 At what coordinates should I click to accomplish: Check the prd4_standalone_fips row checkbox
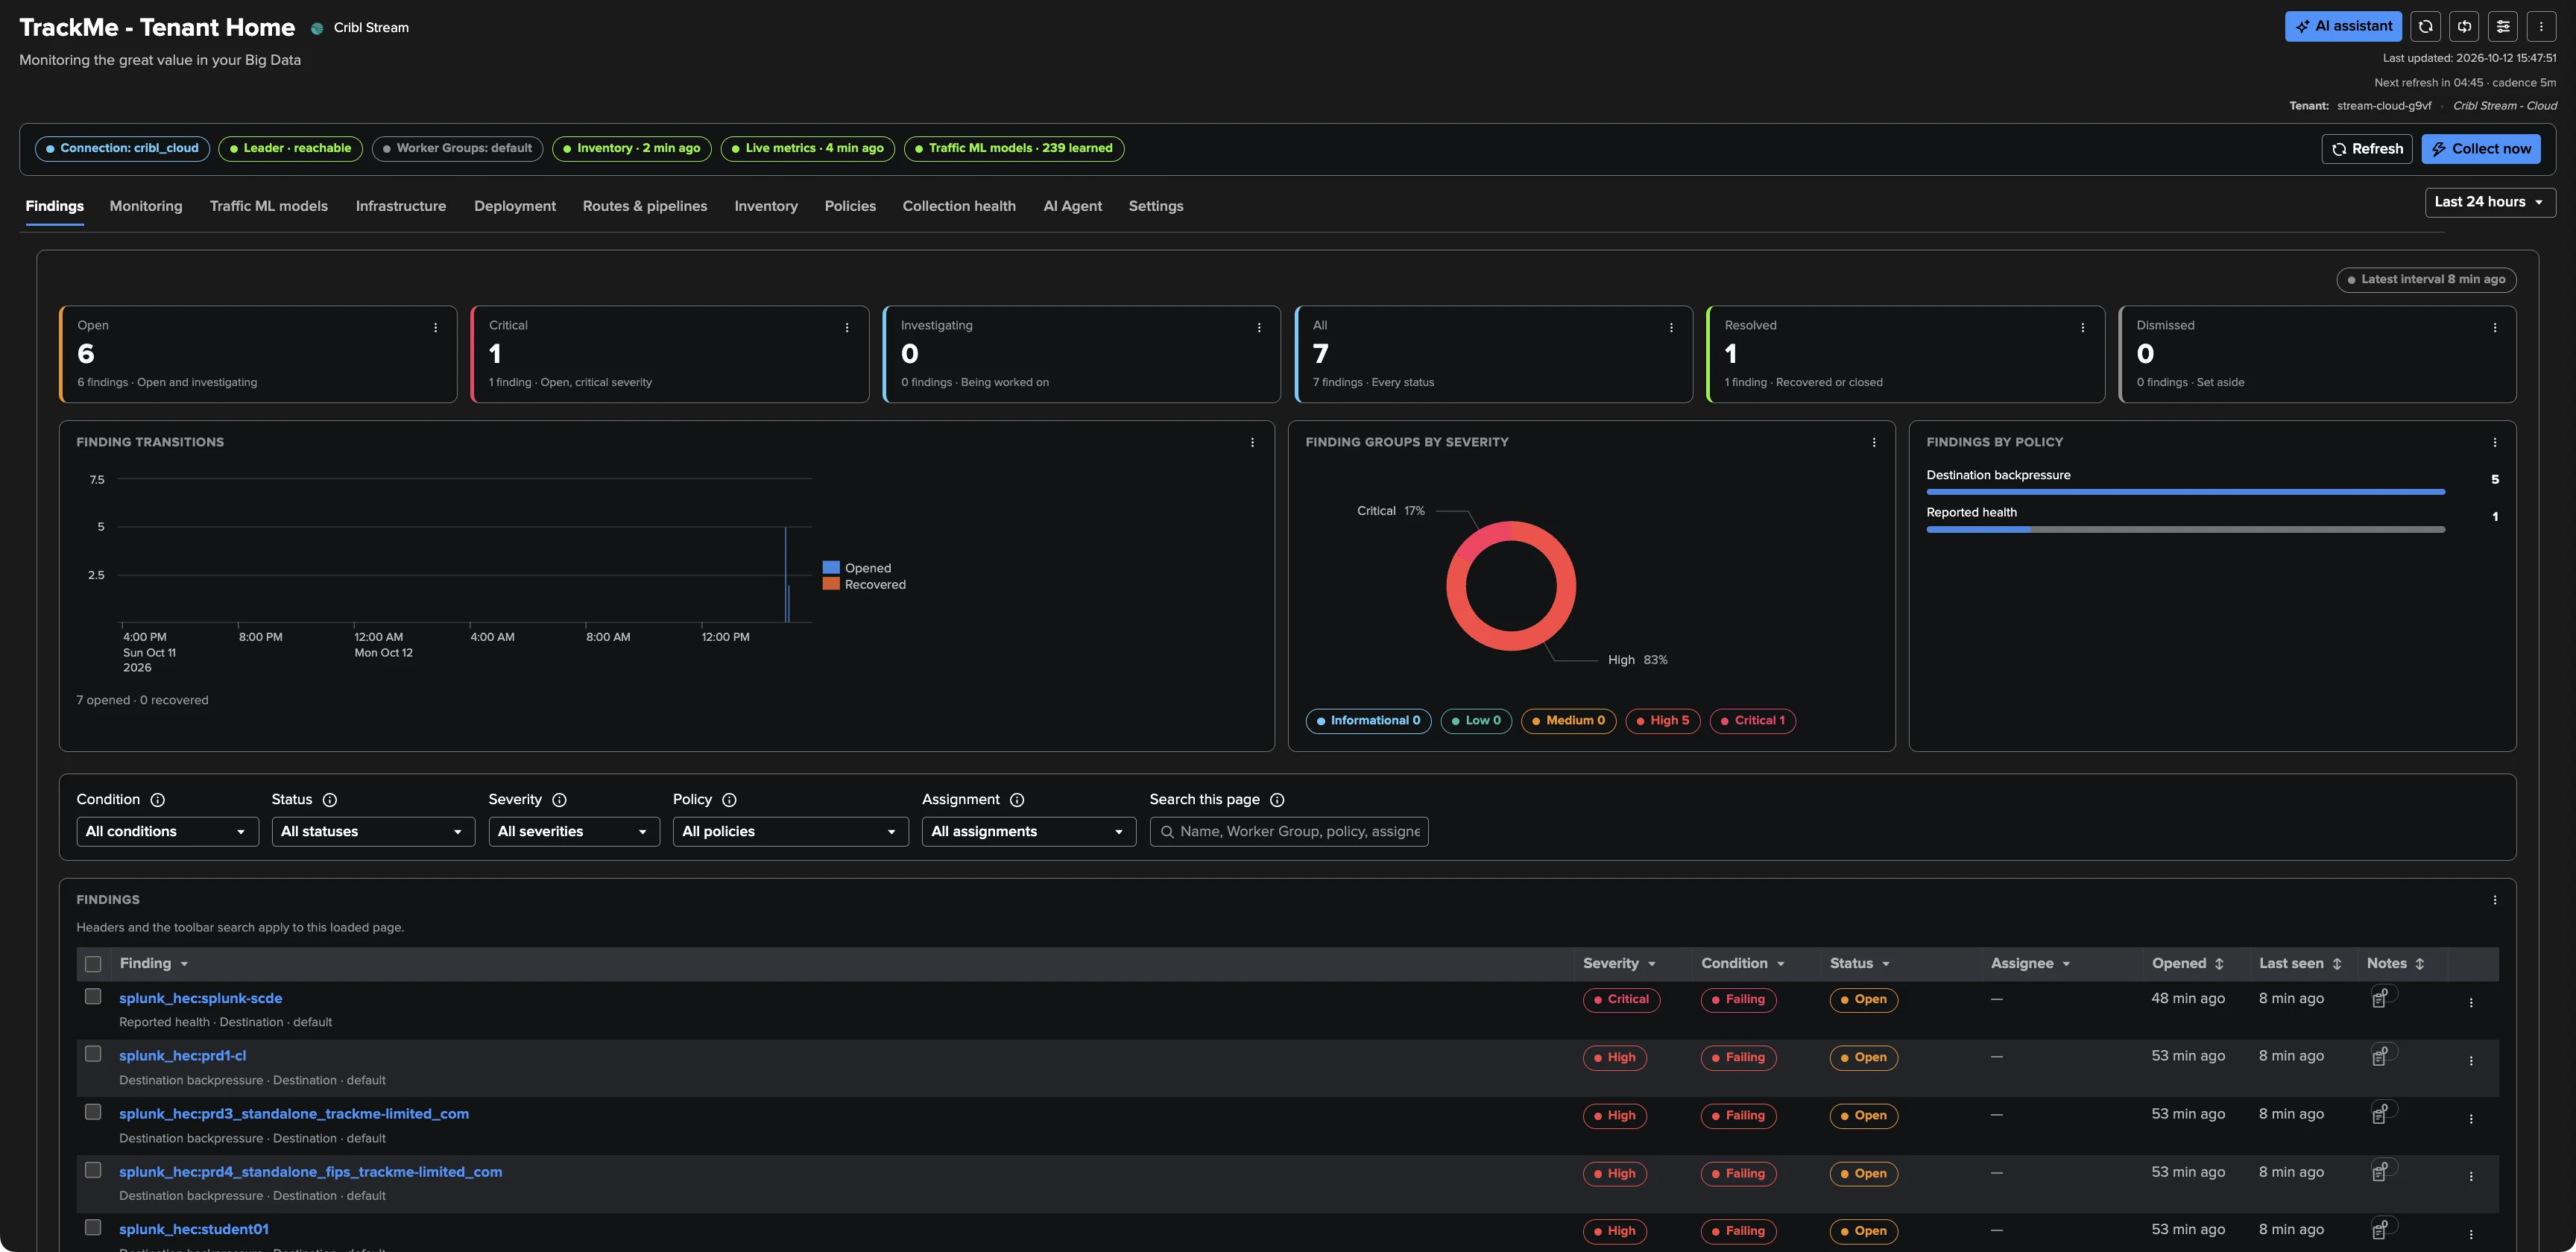pyautogui.click(x=93, y=1170)
